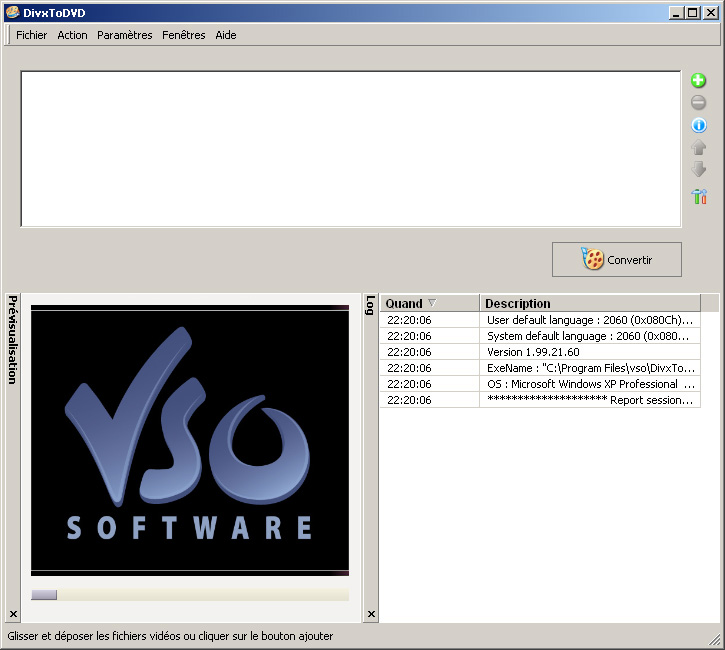Click the window resize grip in the corner

pos(715,640)
